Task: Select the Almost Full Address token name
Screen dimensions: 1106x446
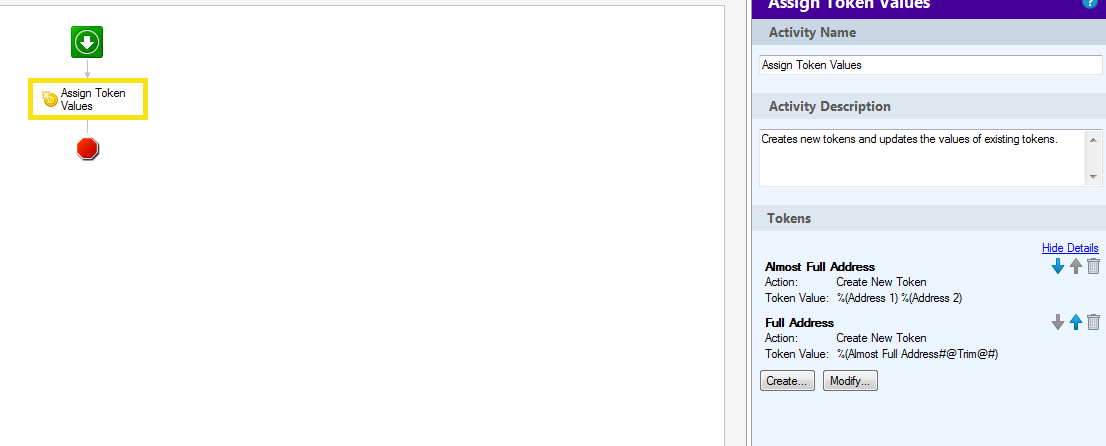Action: (x=820, y=267)
